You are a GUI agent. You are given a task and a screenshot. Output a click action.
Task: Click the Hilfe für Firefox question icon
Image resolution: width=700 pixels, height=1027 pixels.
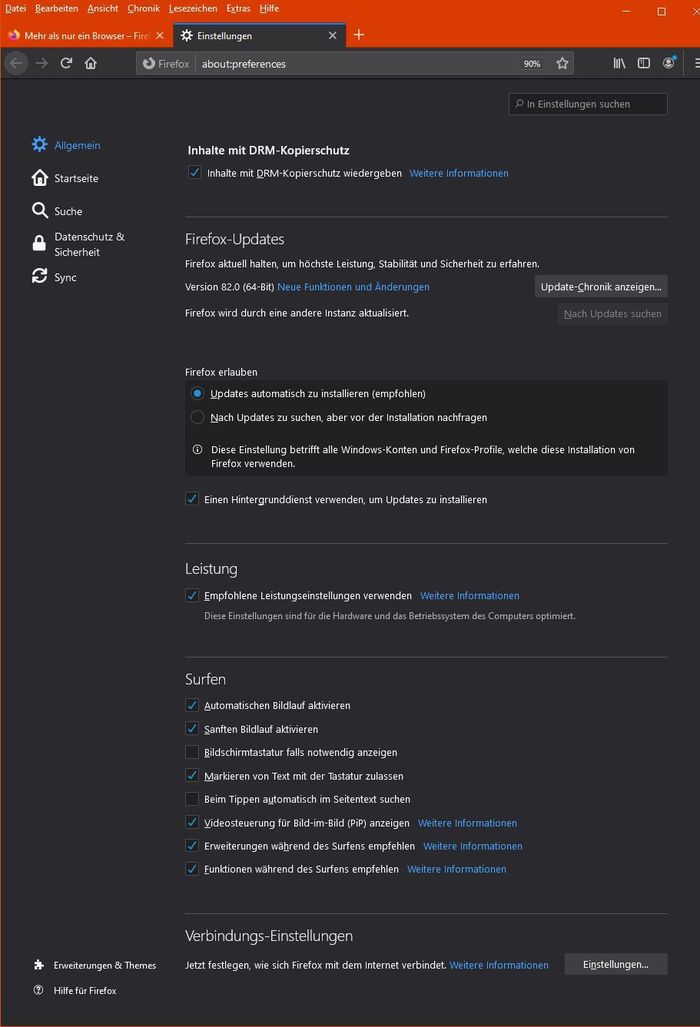[x=38, y=991]
